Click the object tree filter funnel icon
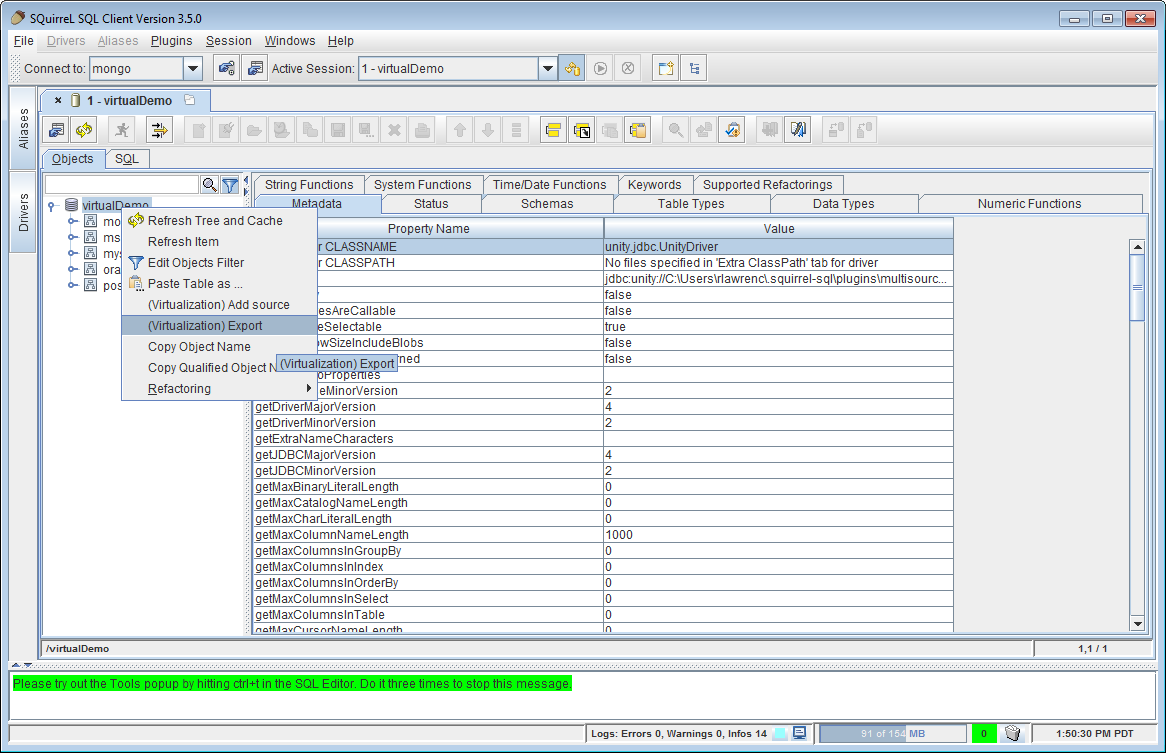The width and height of the screenshot is (1166, 753). pyautogui.click(x=230, y=185)
